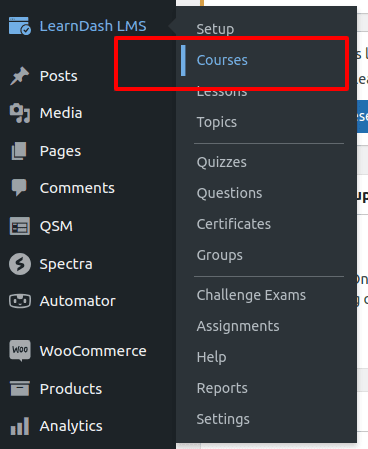Click the Spectra logo icon
Viewport: 368px width, 449px height.
tap(20, 264)
